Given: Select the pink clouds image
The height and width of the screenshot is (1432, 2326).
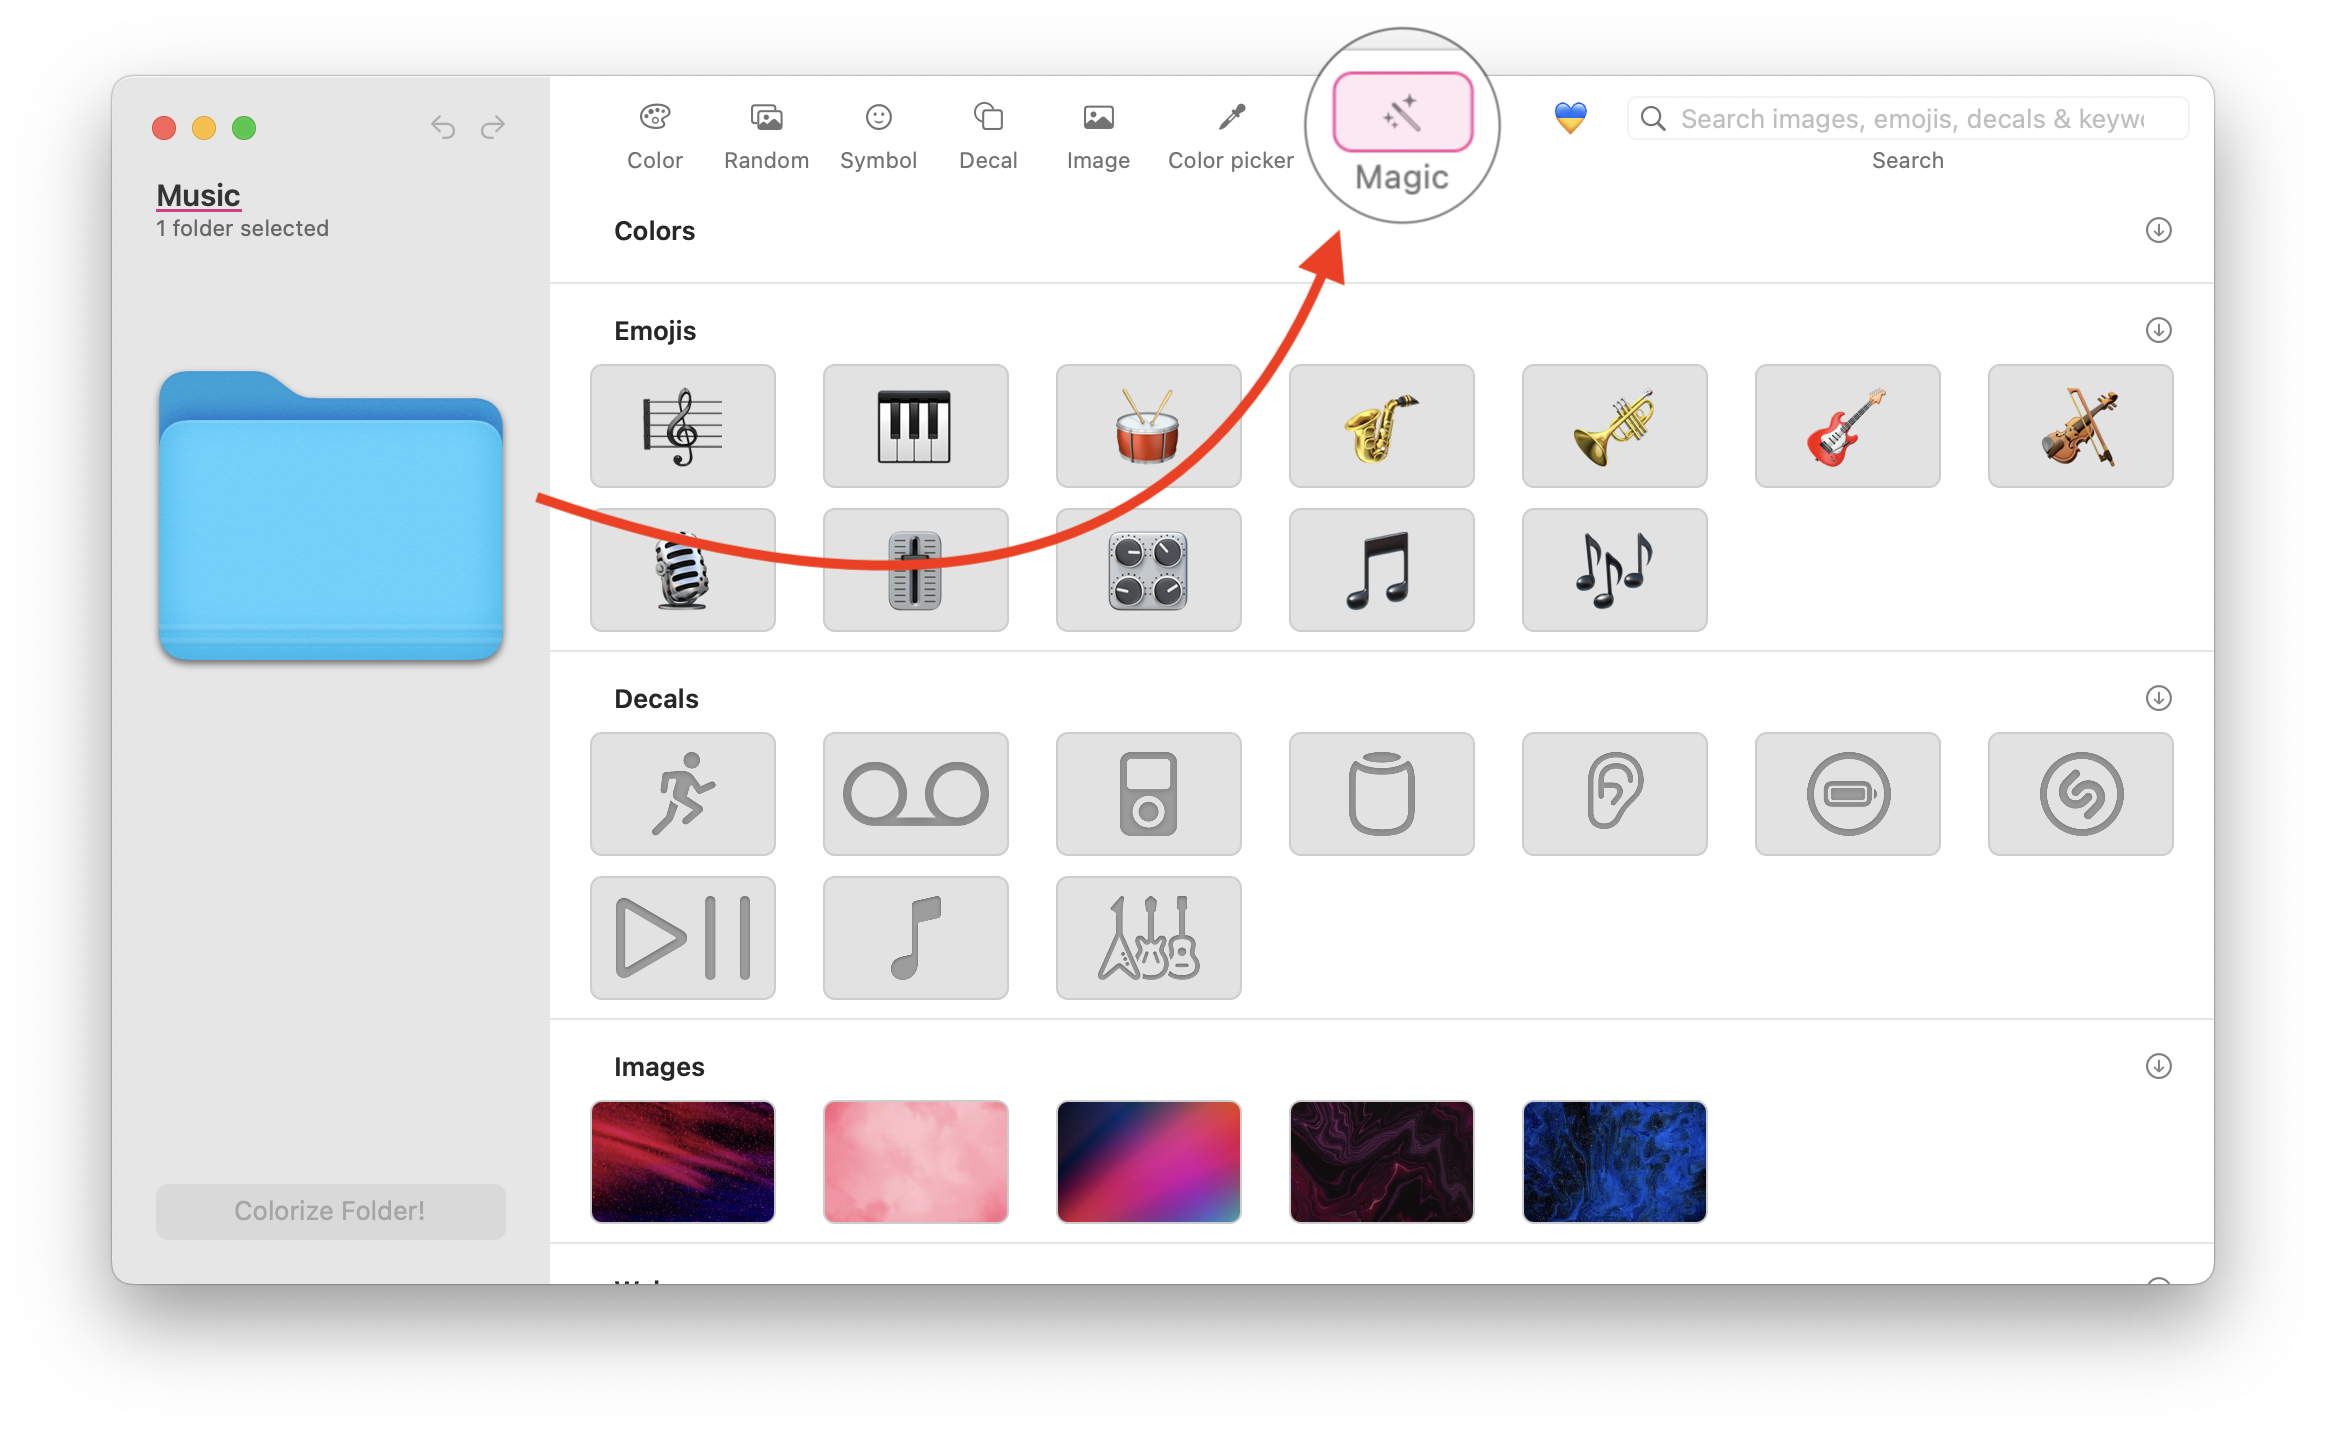Looking at the screenshot, I should 915,1162.
